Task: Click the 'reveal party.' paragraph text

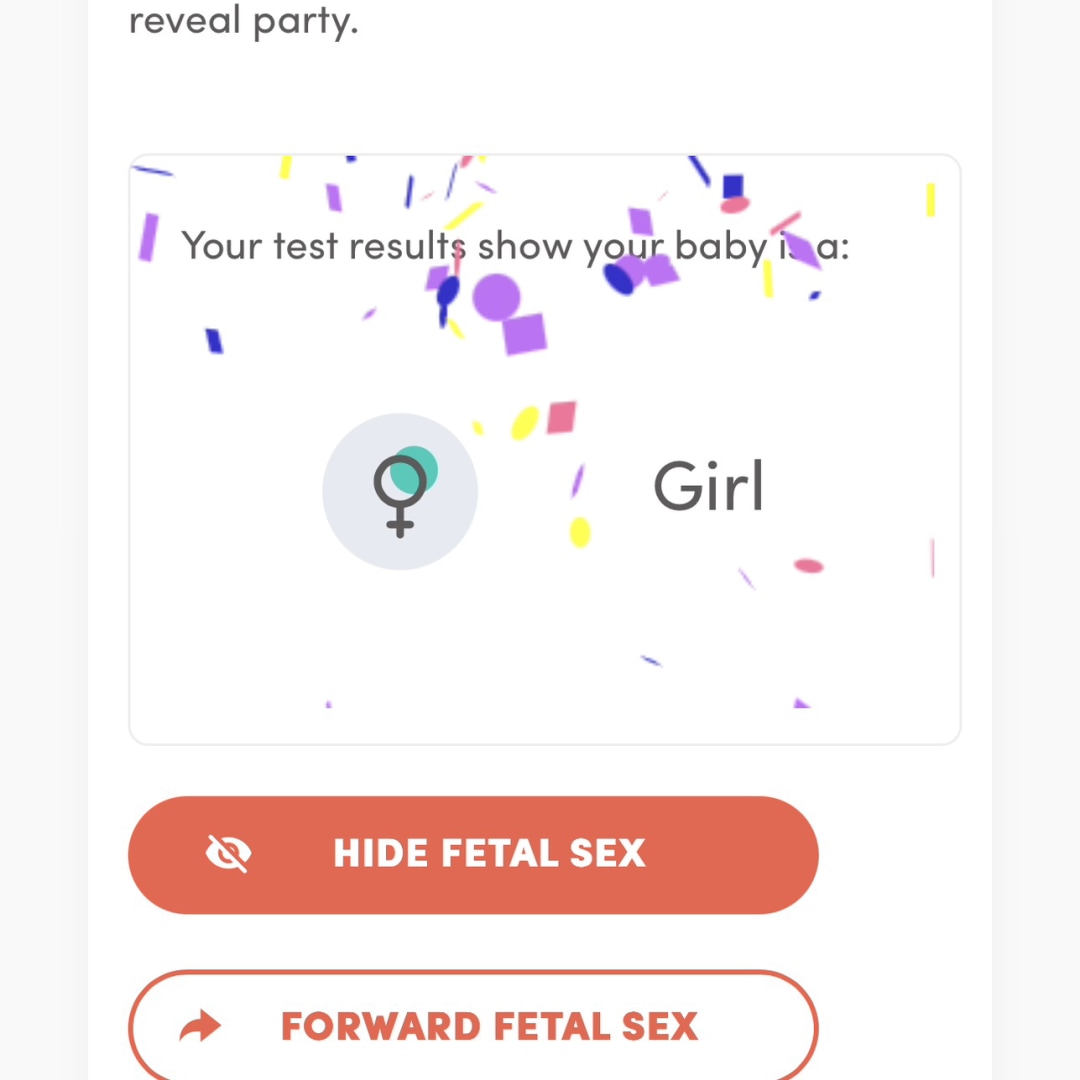Action: click(x=244, y=21)
